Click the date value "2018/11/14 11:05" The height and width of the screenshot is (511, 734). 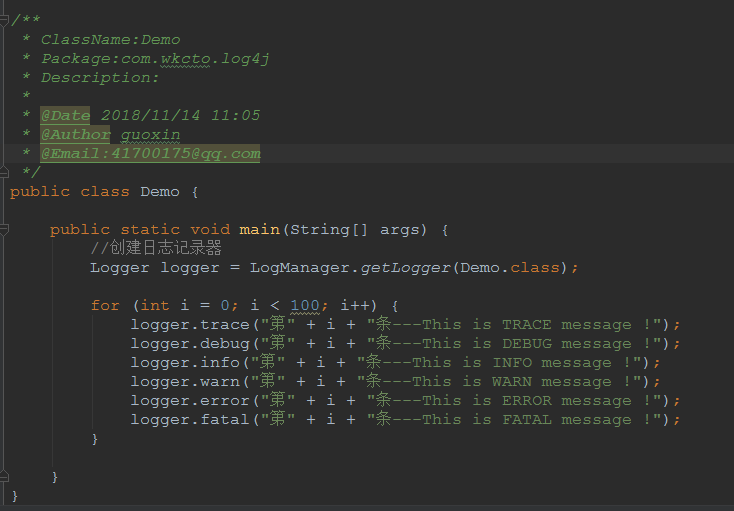point(180,116)
